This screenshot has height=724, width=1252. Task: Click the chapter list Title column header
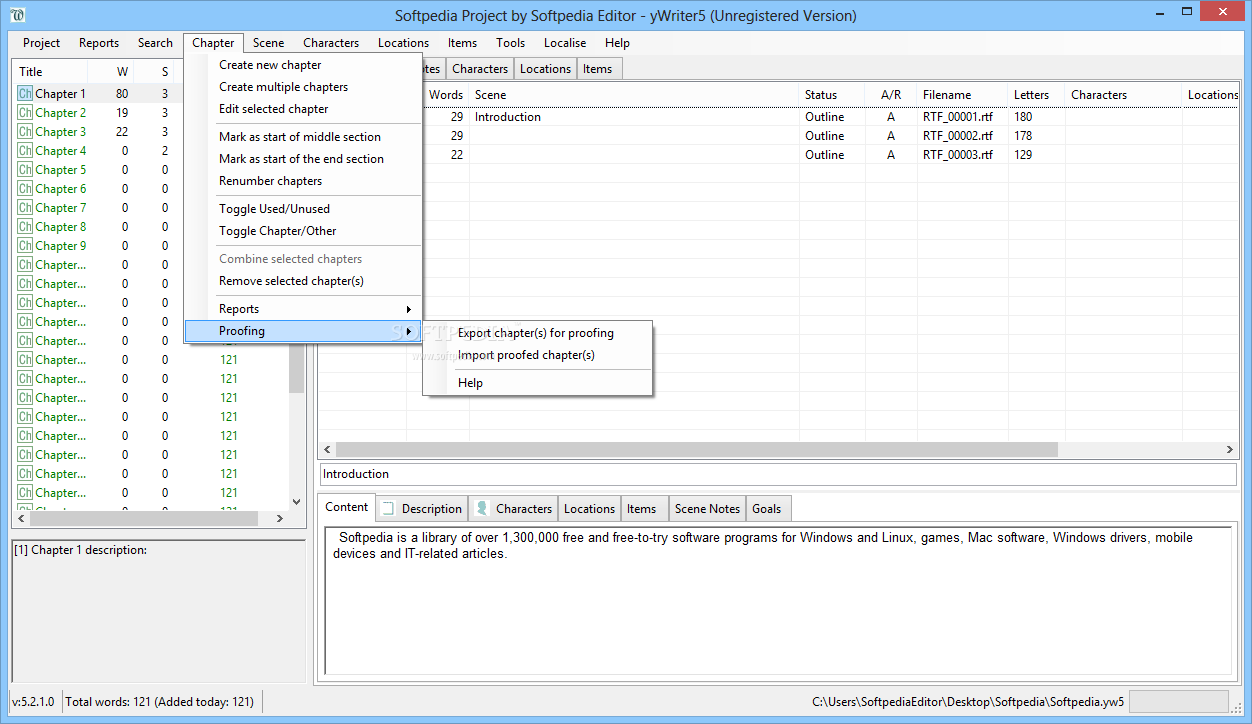51,72
